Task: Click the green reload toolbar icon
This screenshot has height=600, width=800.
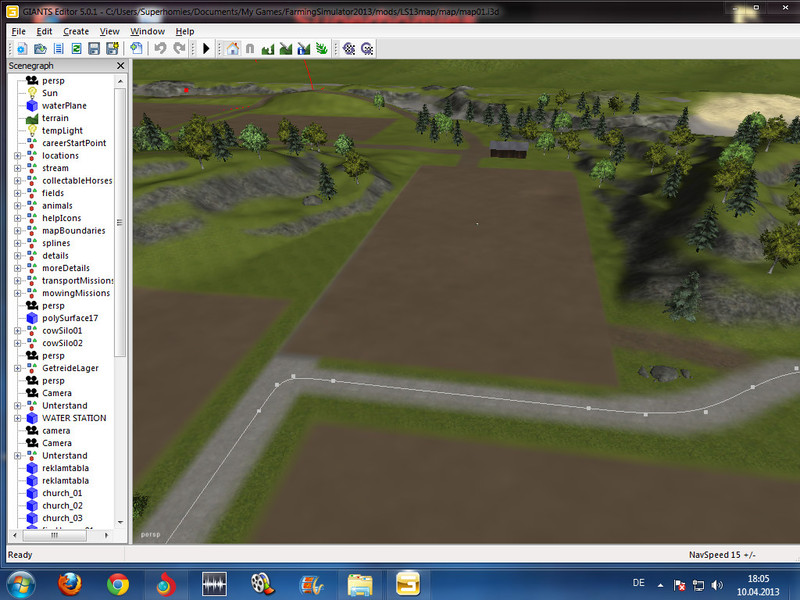Action: tap(76, 48)
